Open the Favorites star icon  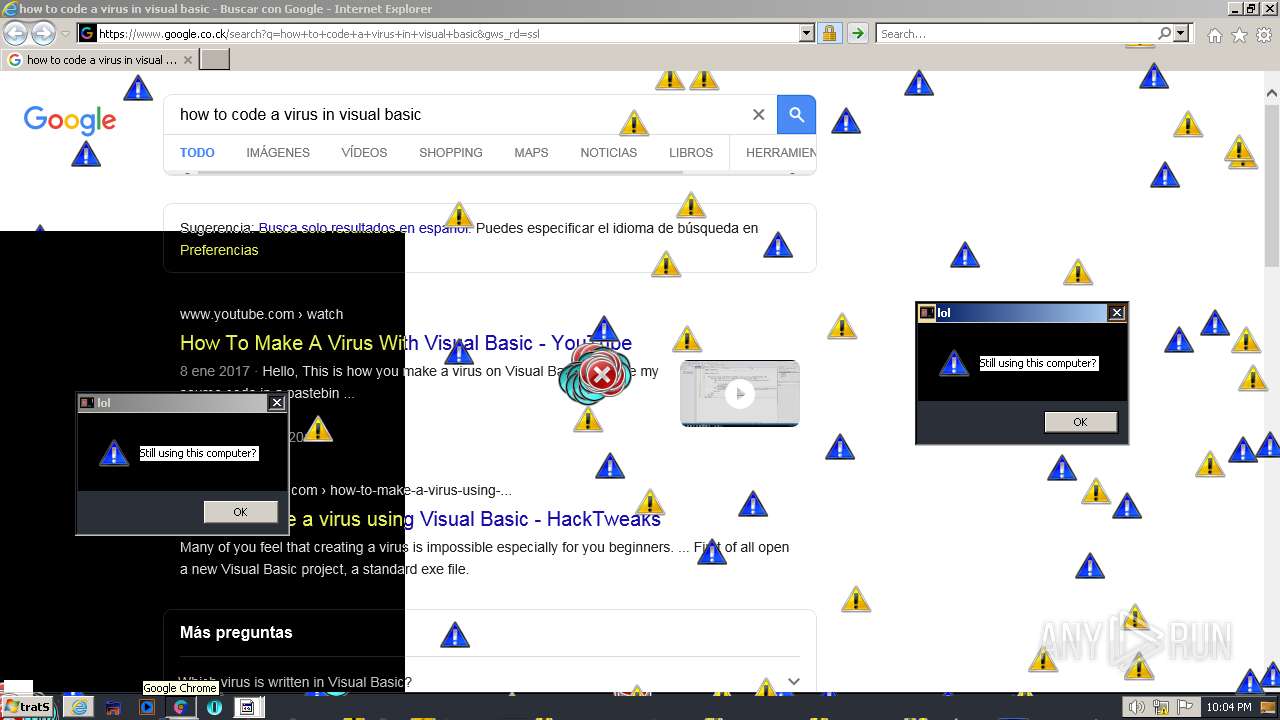pos(1239,35)
